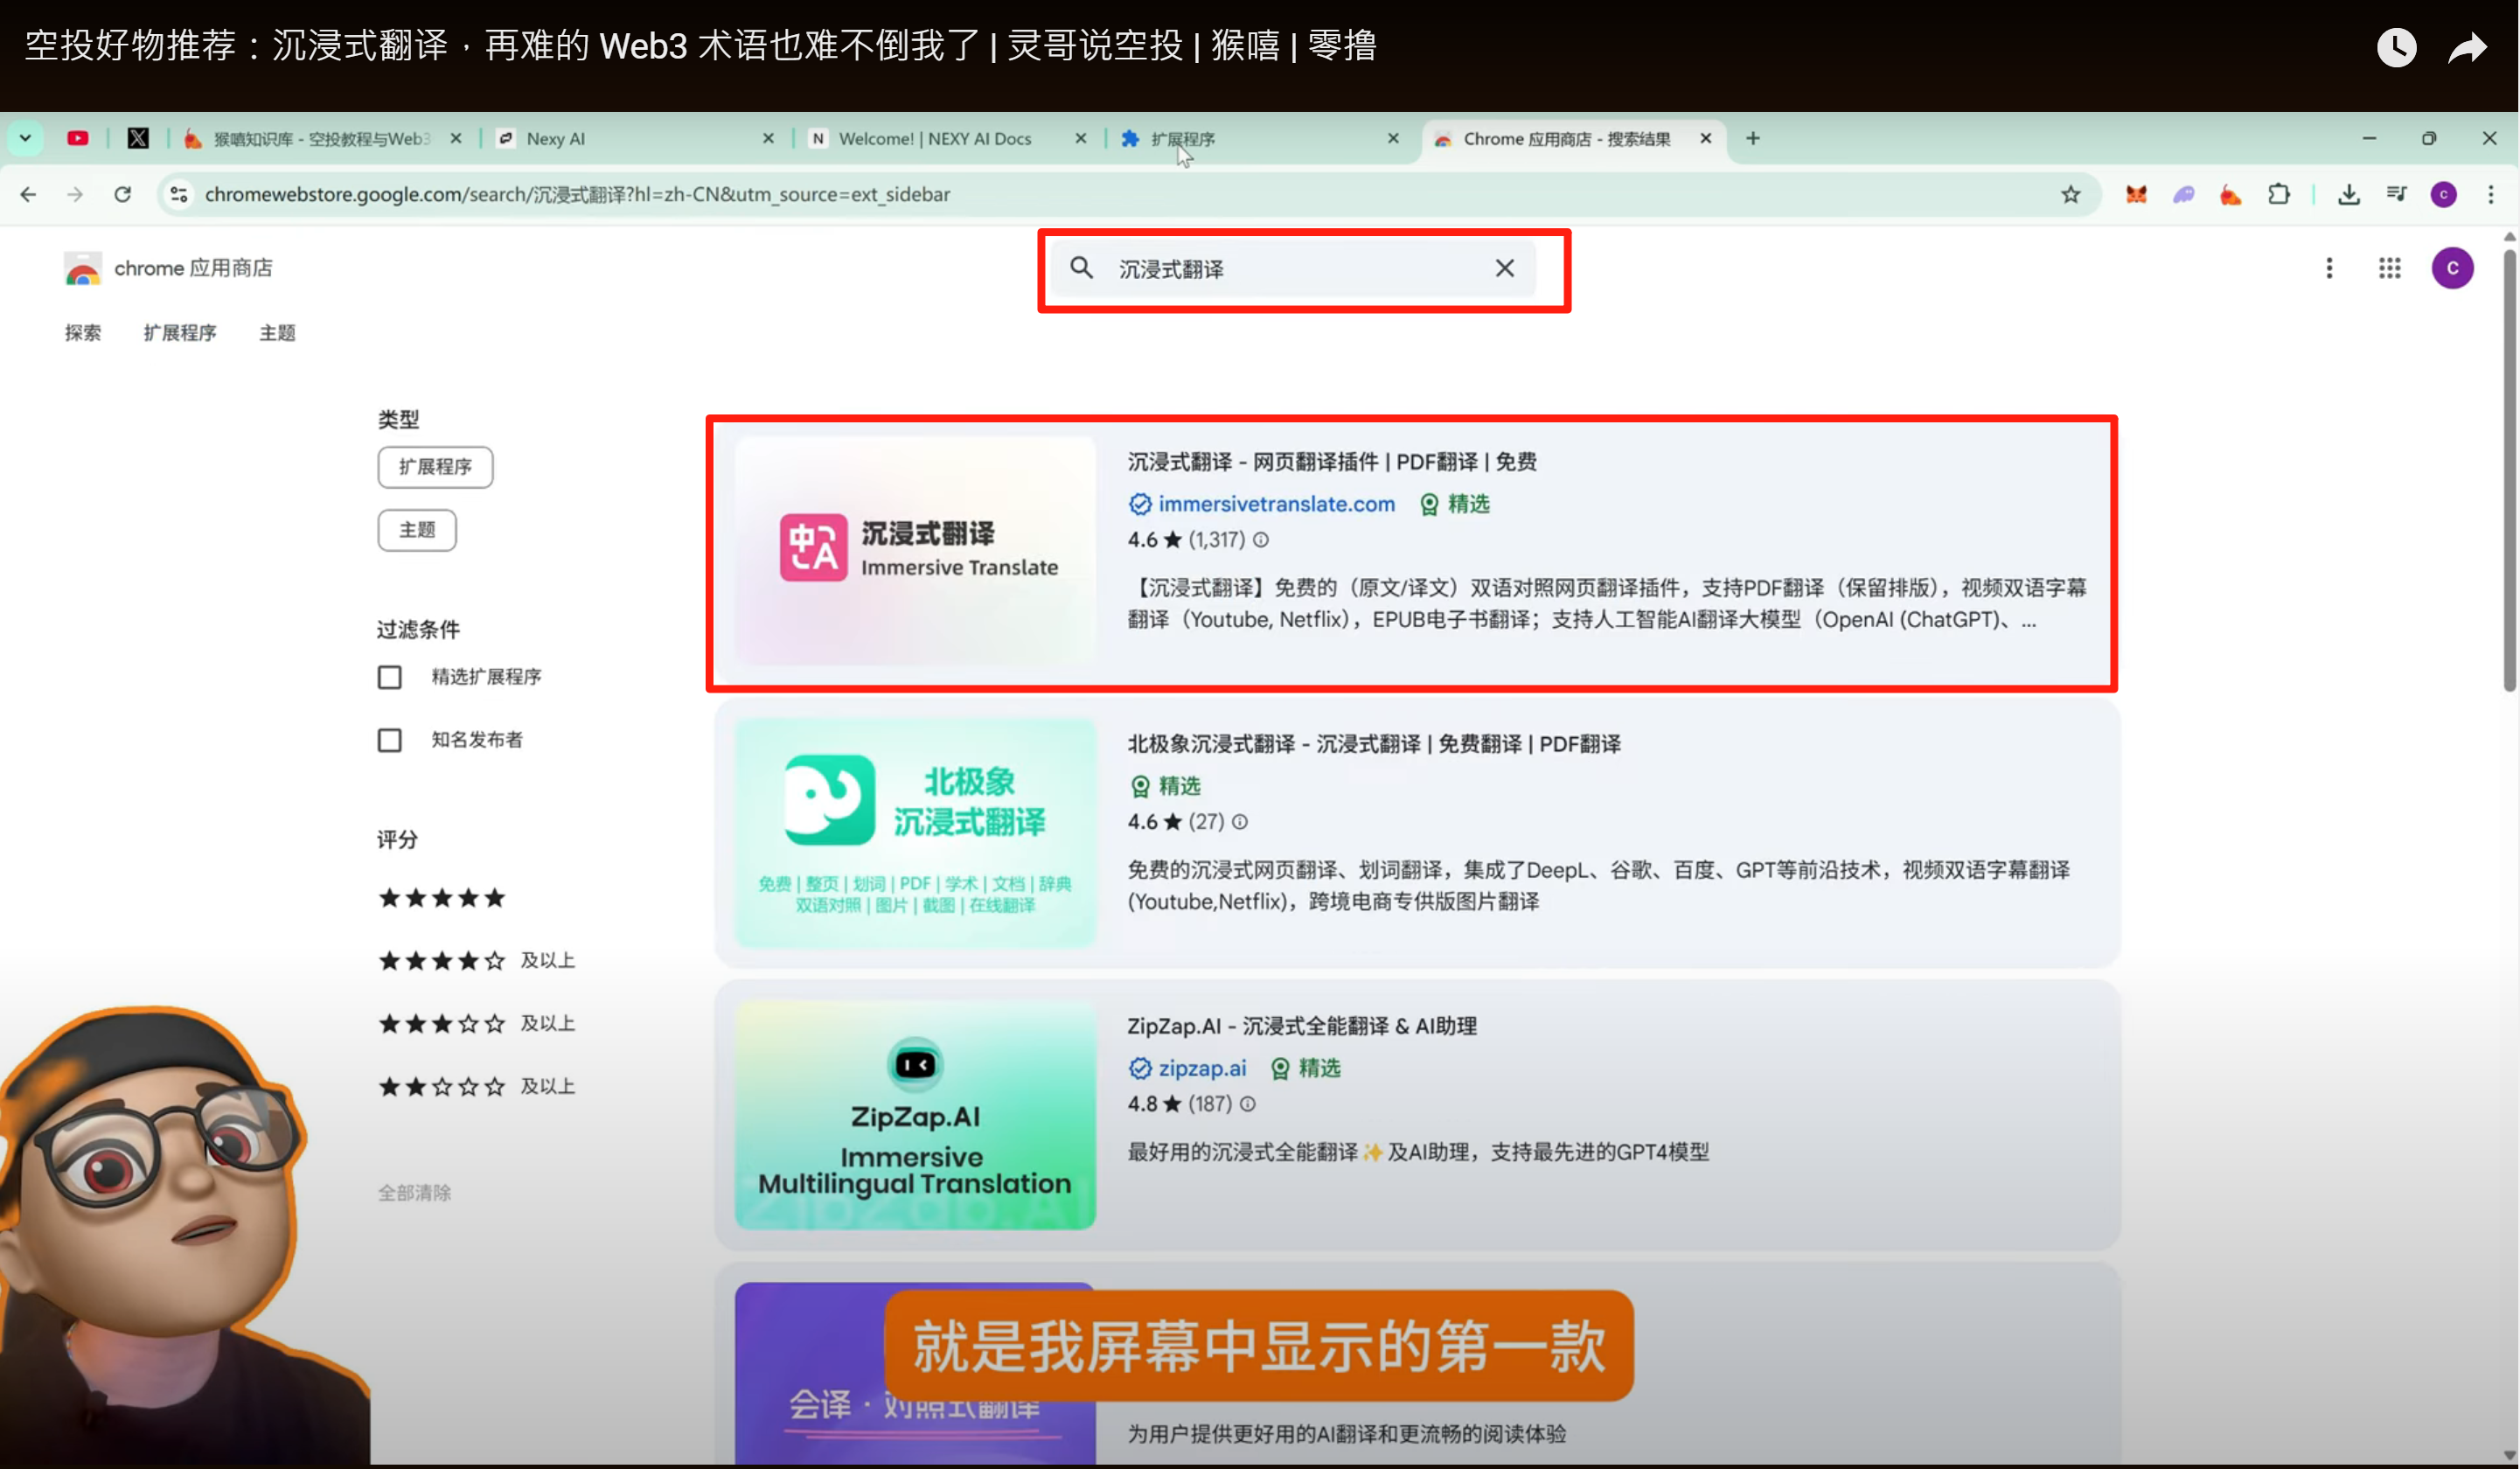Select the five-star rating filter
Screen dimensions: 2520x1469
click(x=441, y=898)
